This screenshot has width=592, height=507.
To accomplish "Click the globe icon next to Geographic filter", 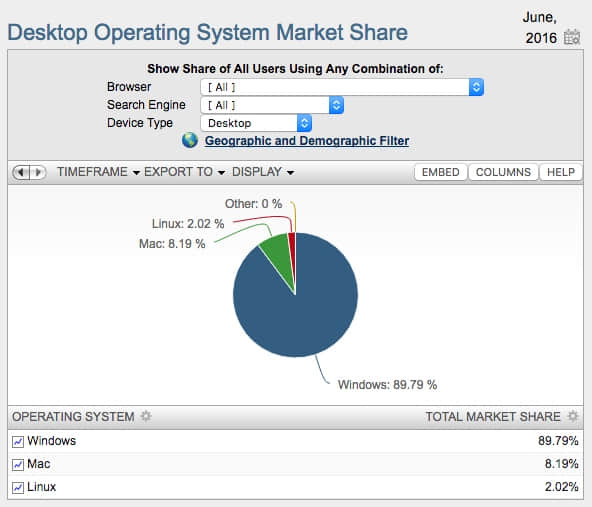I will pyautogui.click(x=190, y=140).
